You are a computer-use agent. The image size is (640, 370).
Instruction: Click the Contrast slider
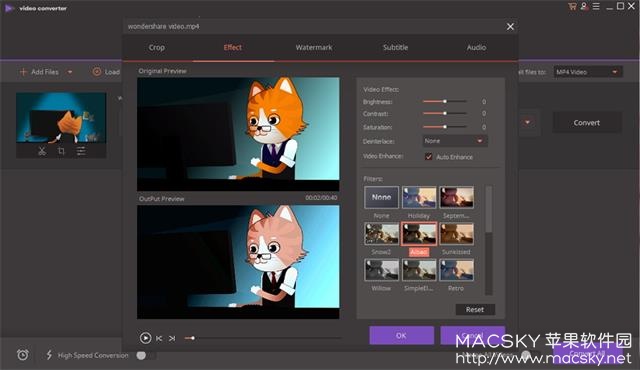[445, 113]
